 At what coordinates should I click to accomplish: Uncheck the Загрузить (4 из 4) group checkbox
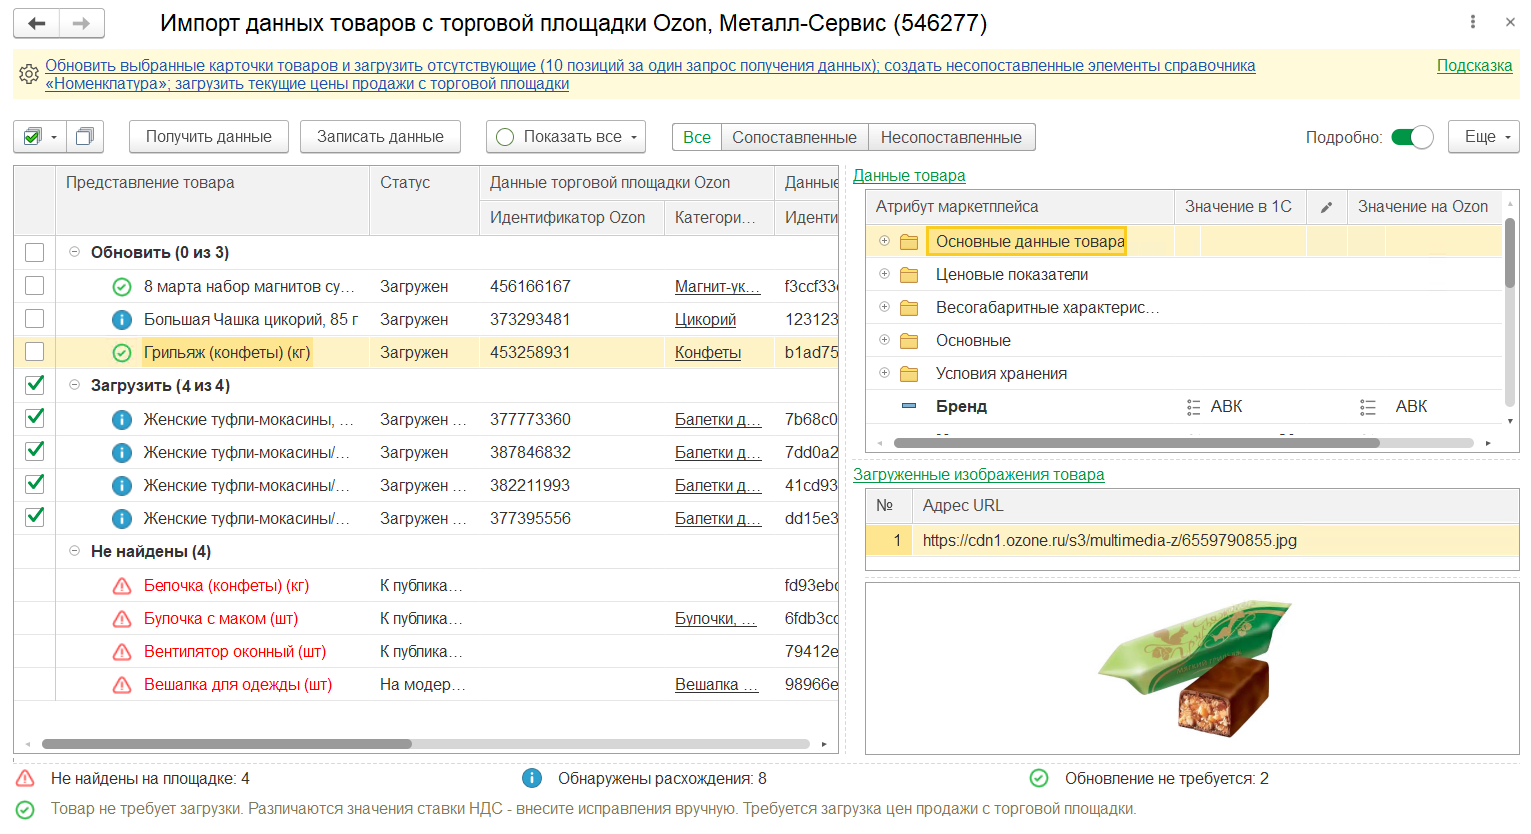point(35,385)
